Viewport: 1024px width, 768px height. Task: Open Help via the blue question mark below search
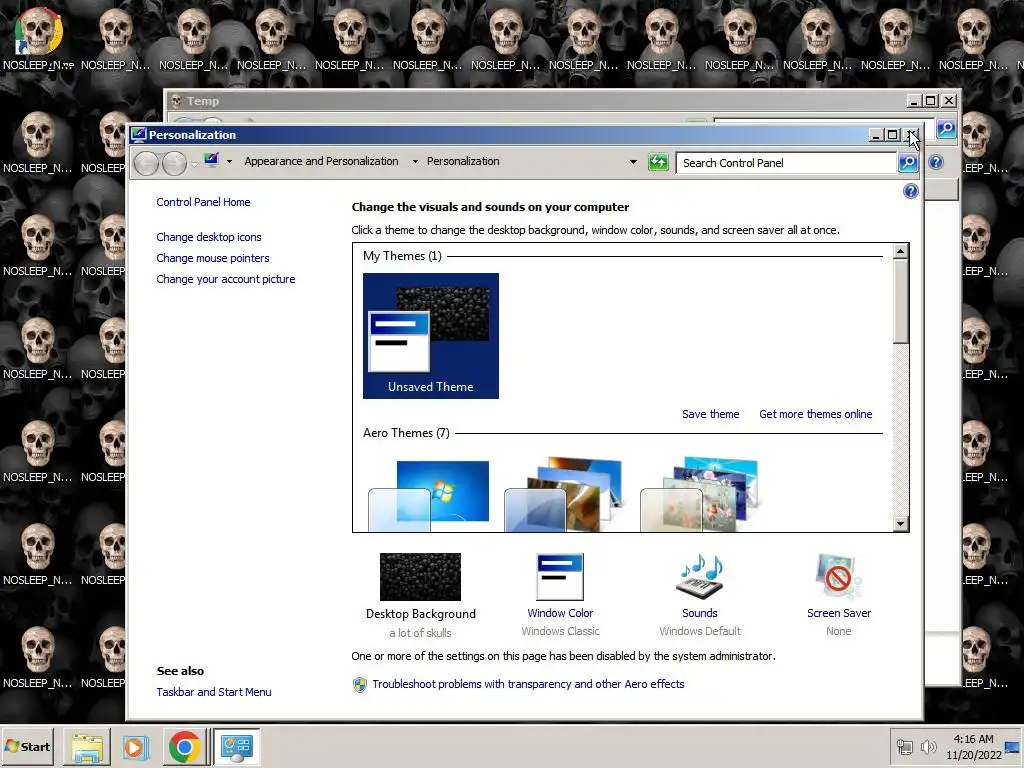coord(910,191)
